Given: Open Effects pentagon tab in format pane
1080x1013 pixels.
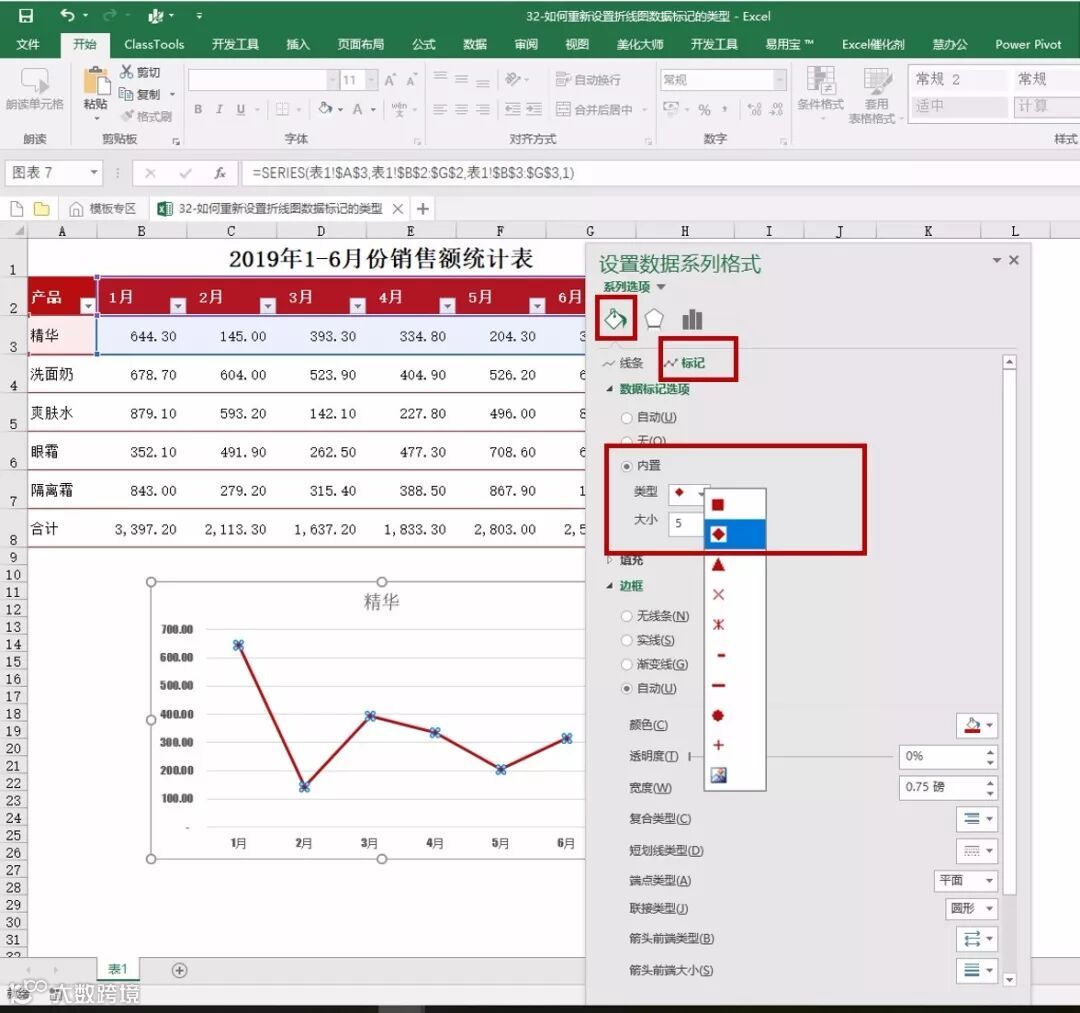Looking at the screenshot, I should (654, 319).
